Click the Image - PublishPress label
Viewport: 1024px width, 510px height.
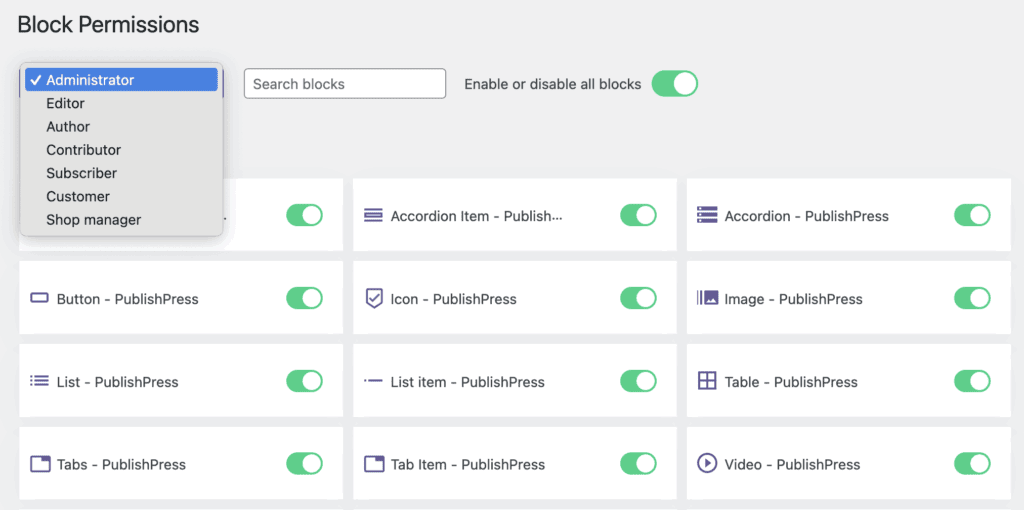[x=793, y=299]
